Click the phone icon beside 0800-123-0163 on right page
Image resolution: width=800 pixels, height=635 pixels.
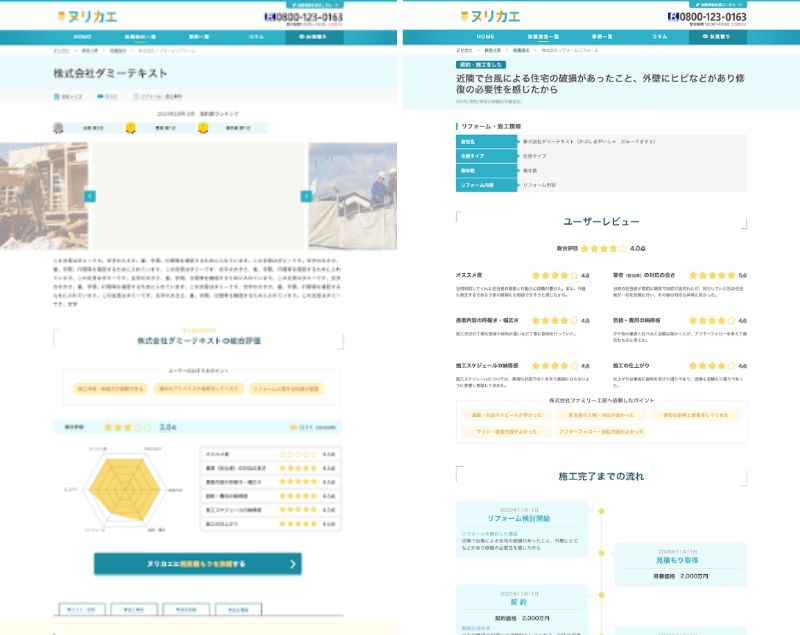tap(673, 16)
